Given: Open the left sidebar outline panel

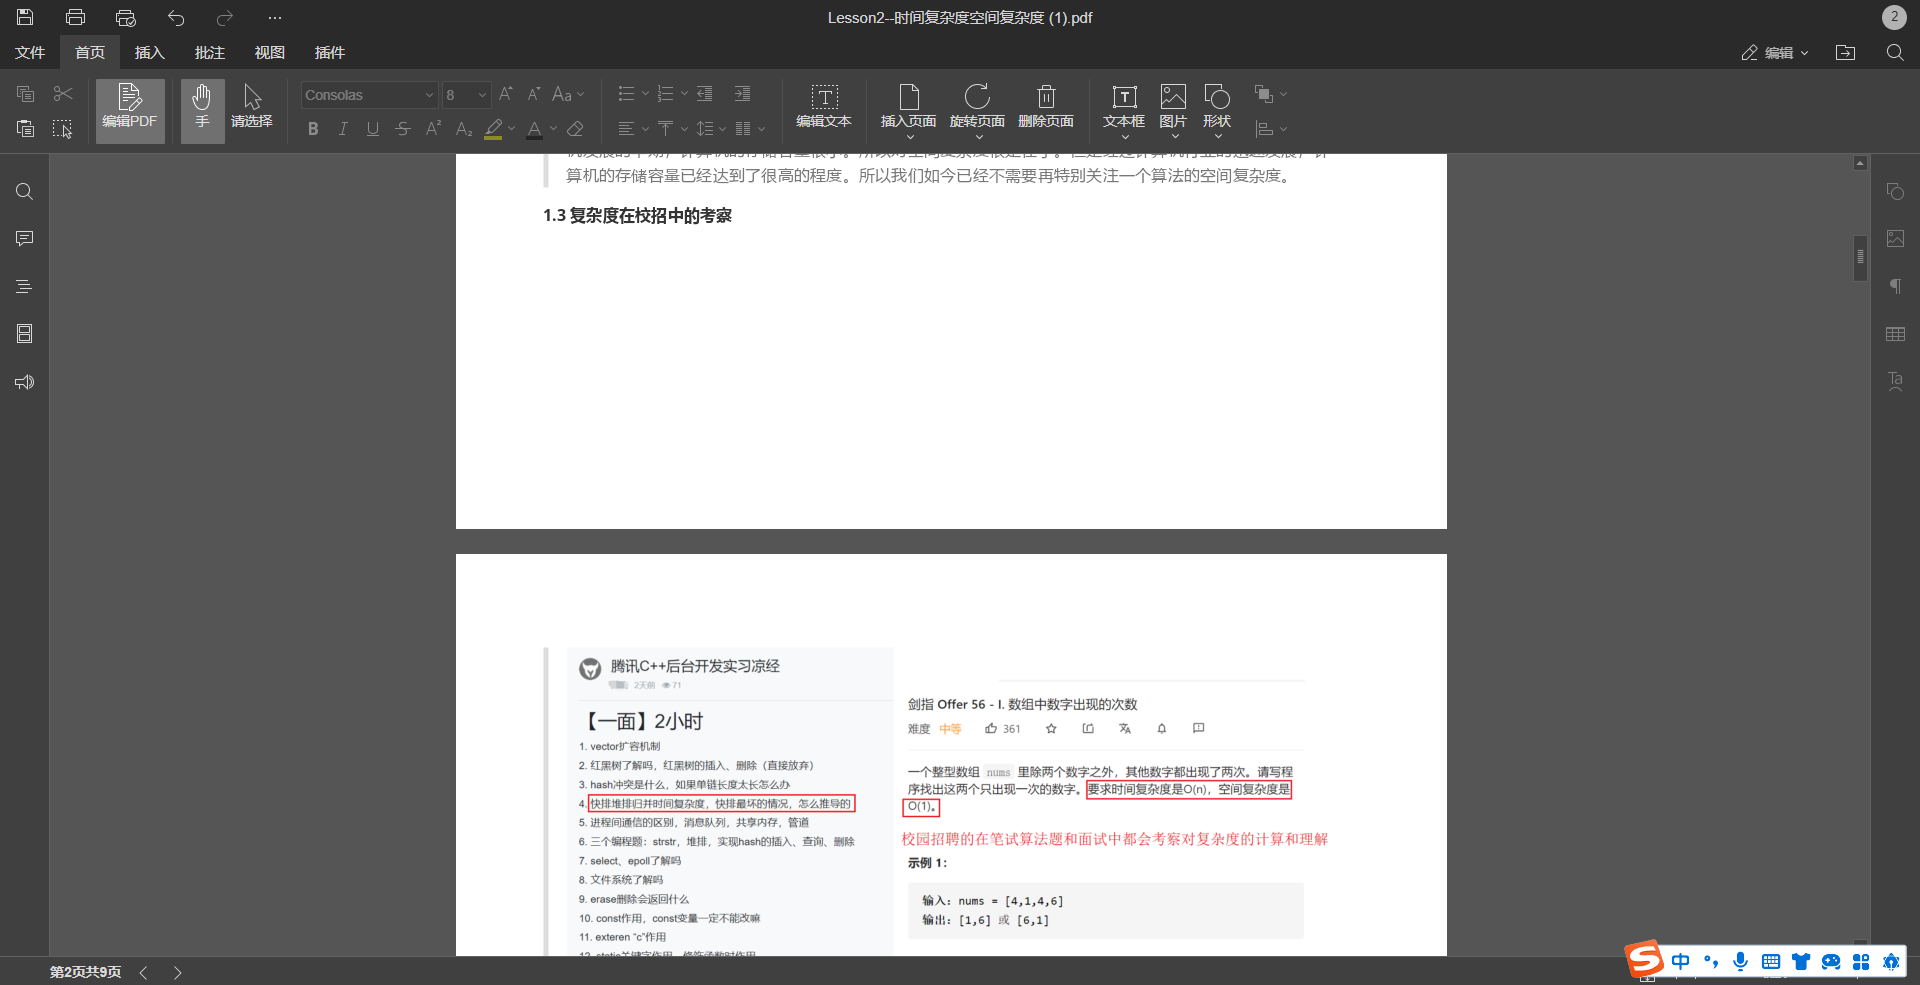Looking at the screenshot, I should tap(25, 286).
